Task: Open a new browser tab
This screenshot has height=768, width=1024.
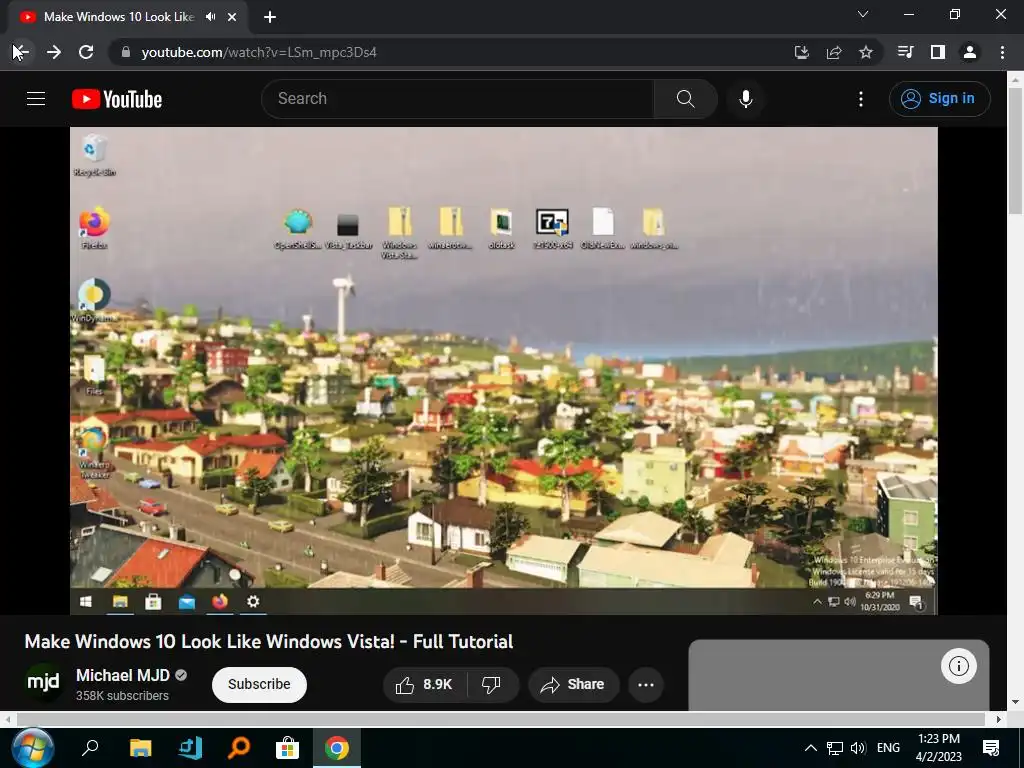Action: point(270,17)
